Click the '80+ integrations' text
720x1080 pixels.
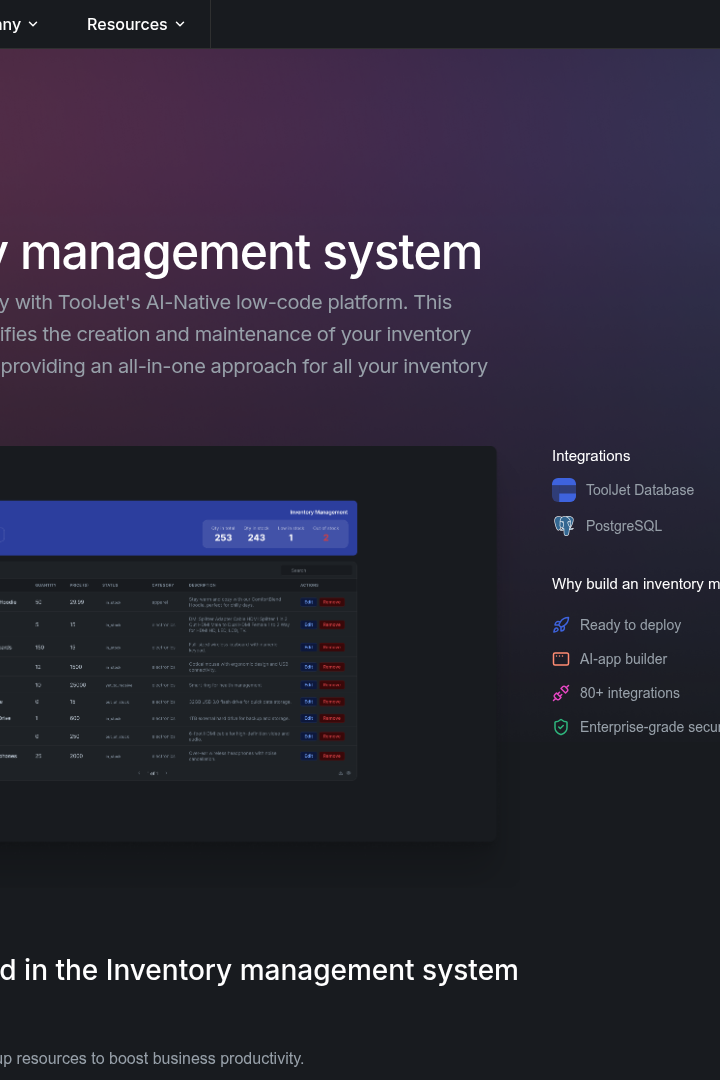(630, 693)
